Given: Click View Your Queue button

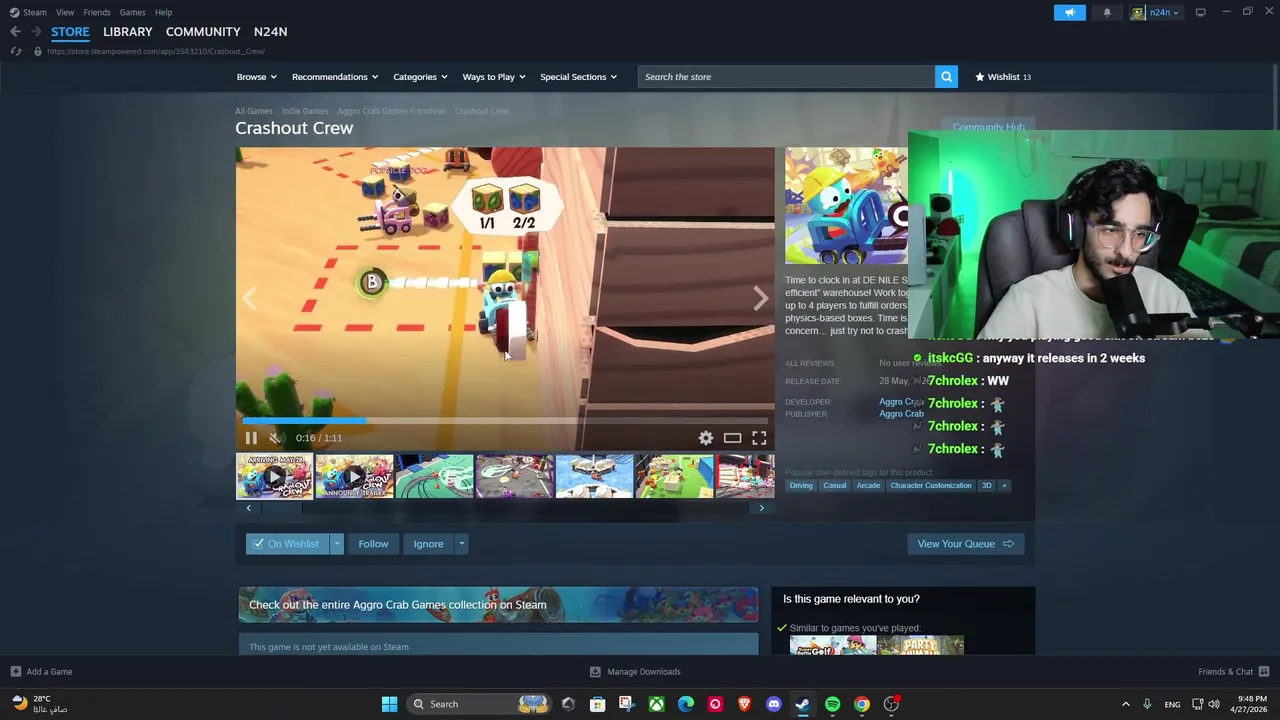Looking at the screenshot, I should click(965, 544).
